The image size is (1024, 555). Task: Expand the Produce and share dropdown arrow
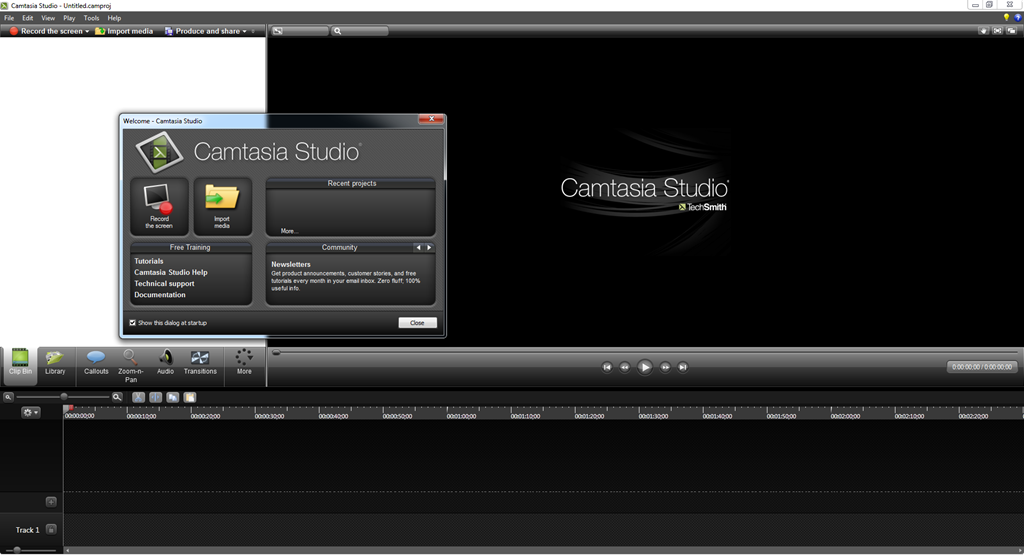point(245,31)
